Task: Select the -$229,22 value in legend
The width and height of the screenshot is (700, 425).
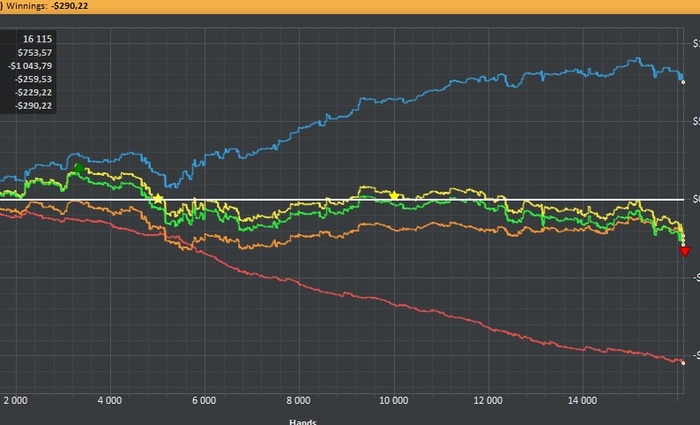Action: coord(33,92)
